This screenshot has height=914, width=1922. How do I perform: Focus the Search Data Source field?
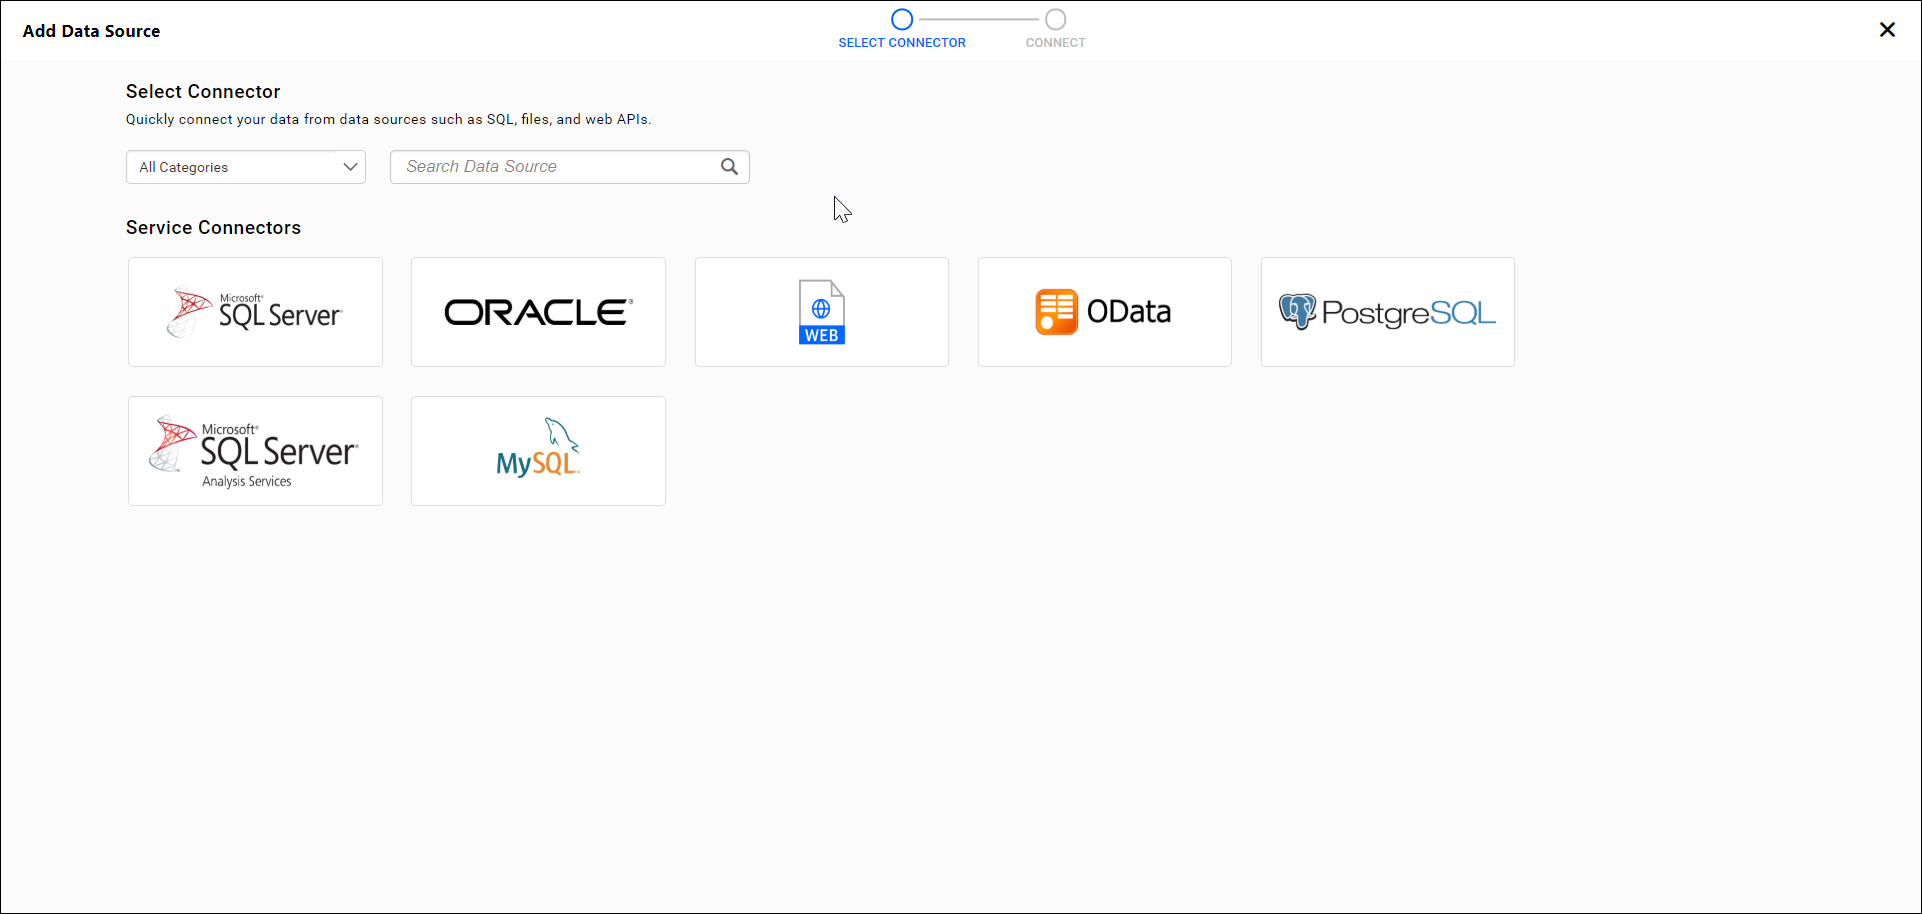point(570,167)
